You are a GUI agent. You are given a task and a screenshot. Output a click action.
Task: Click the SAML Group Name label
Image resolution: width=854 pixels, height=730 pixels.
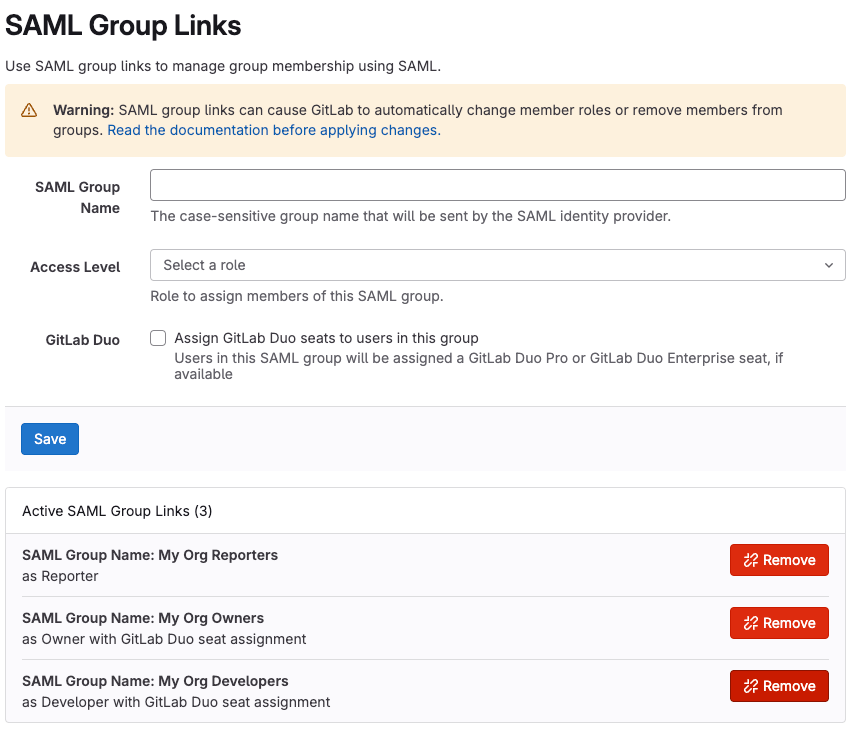tap(77, 197)
